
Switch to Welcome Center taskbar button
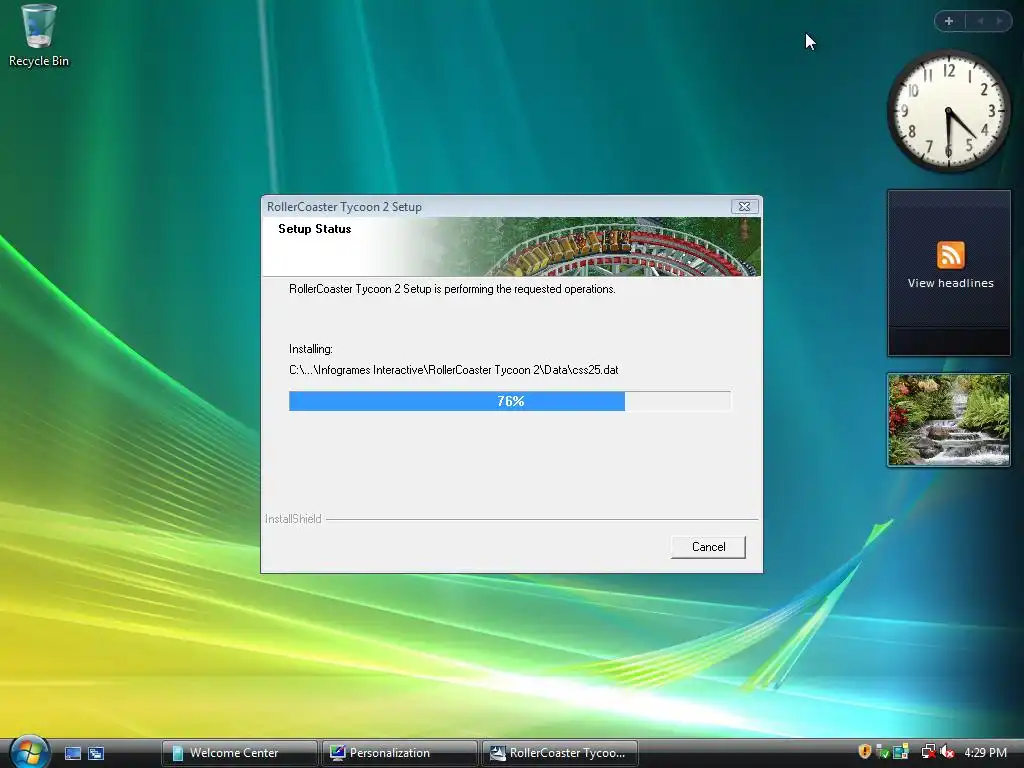[x=239, y=753]
